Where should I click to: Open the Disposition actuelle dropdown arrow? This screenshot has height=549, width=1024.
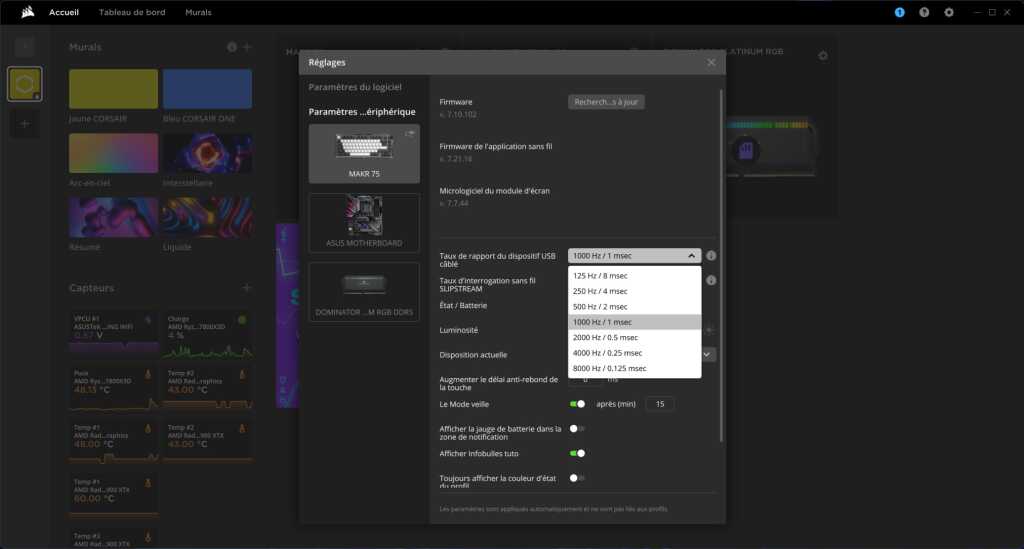[708, 354]
